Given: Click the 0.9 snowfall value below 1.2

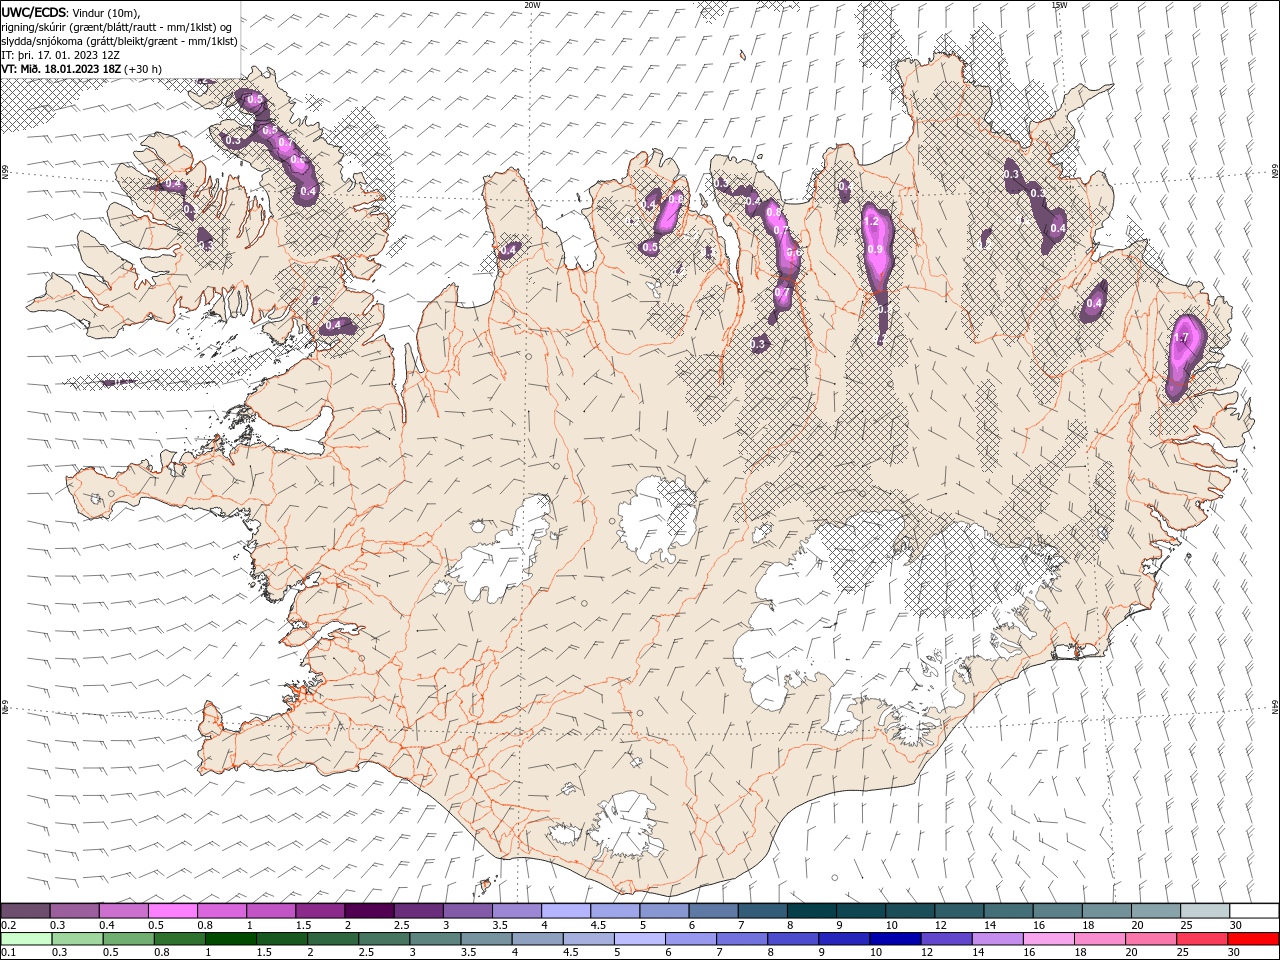Looking at the screenshot, I should [875, 250].
